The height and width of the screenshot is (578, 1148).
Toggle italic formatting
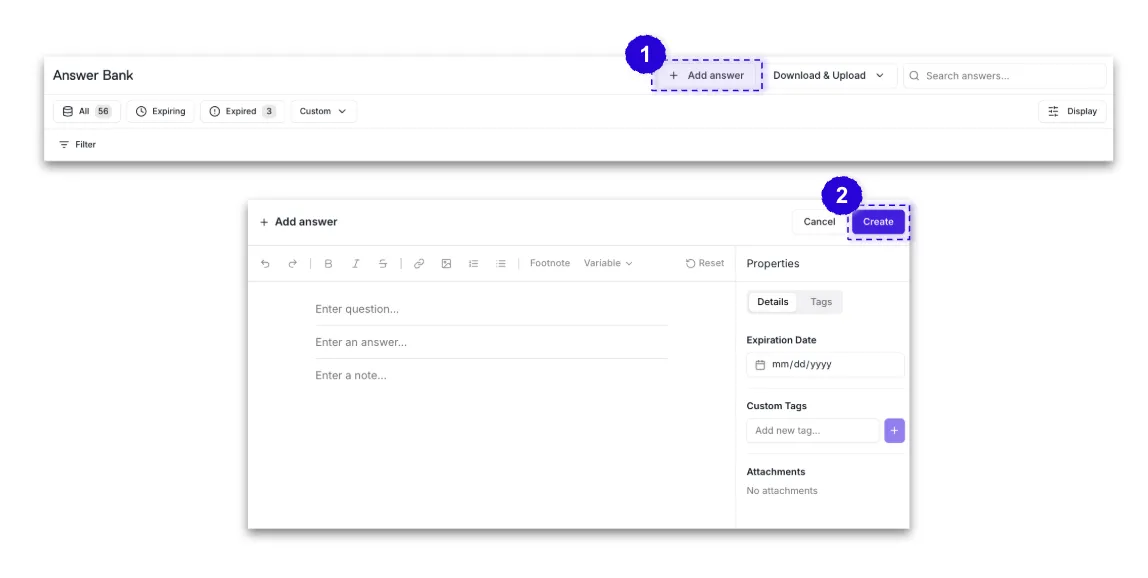click(x=356, y=264)
